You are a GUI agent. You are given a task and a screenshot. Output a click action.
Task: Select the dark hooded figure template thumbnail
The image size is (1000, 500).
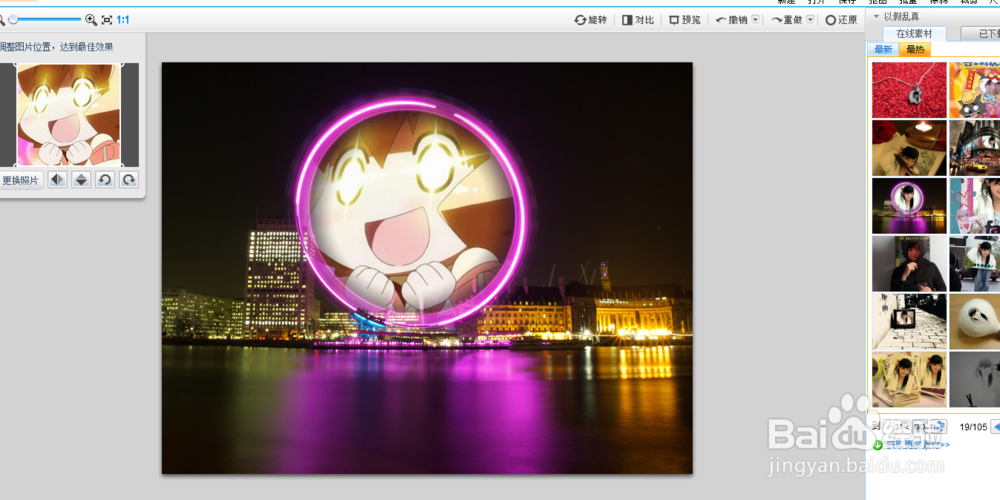pyautogui.click(x=909, y=264)
